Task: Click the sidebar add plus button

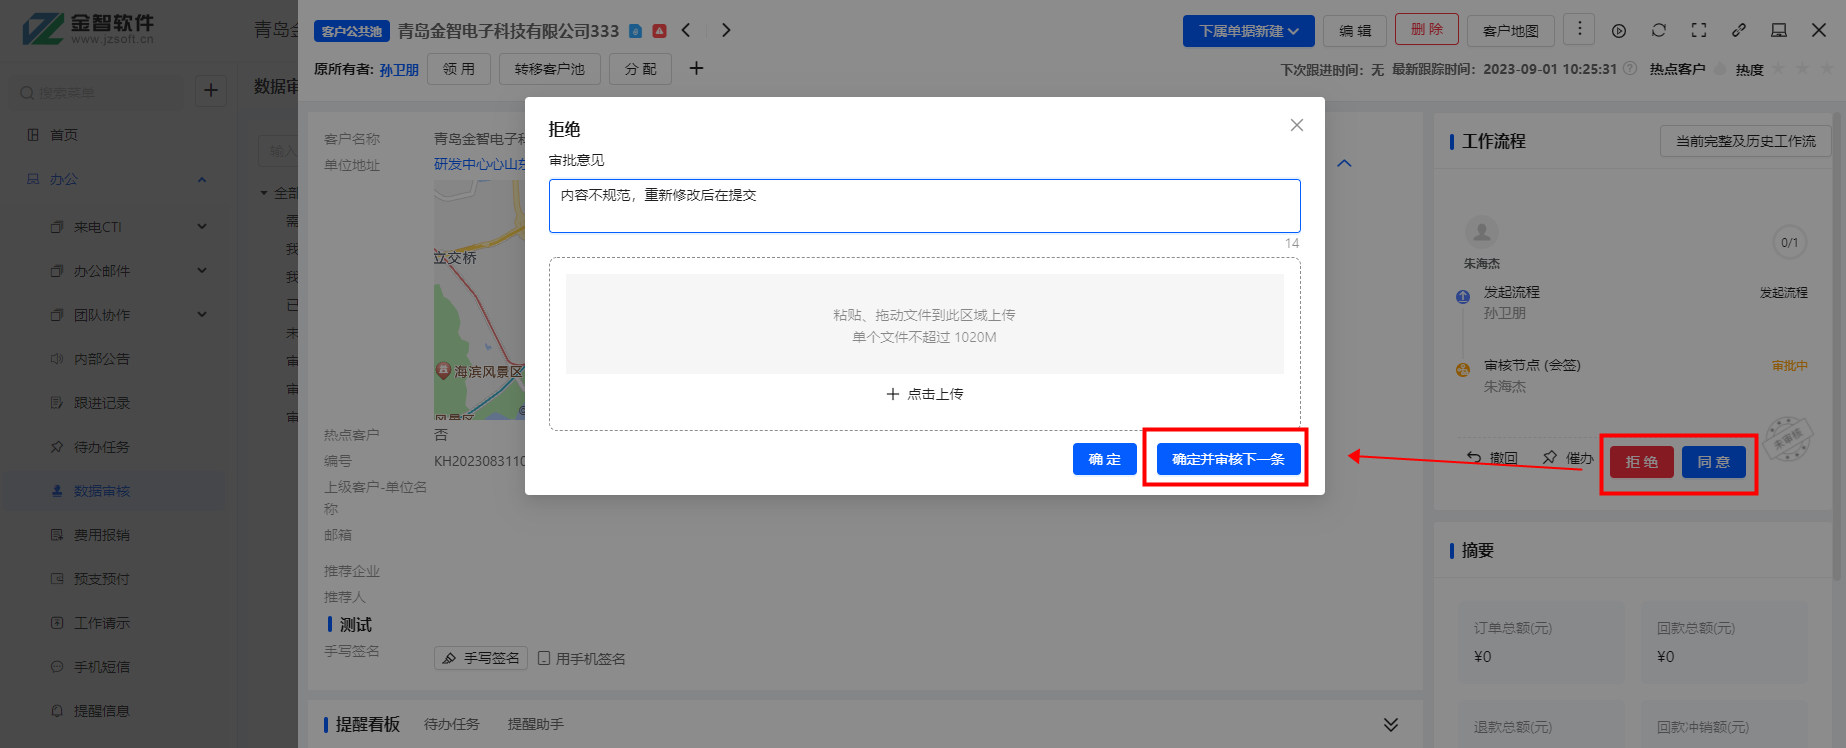Action: pos(211,90)
